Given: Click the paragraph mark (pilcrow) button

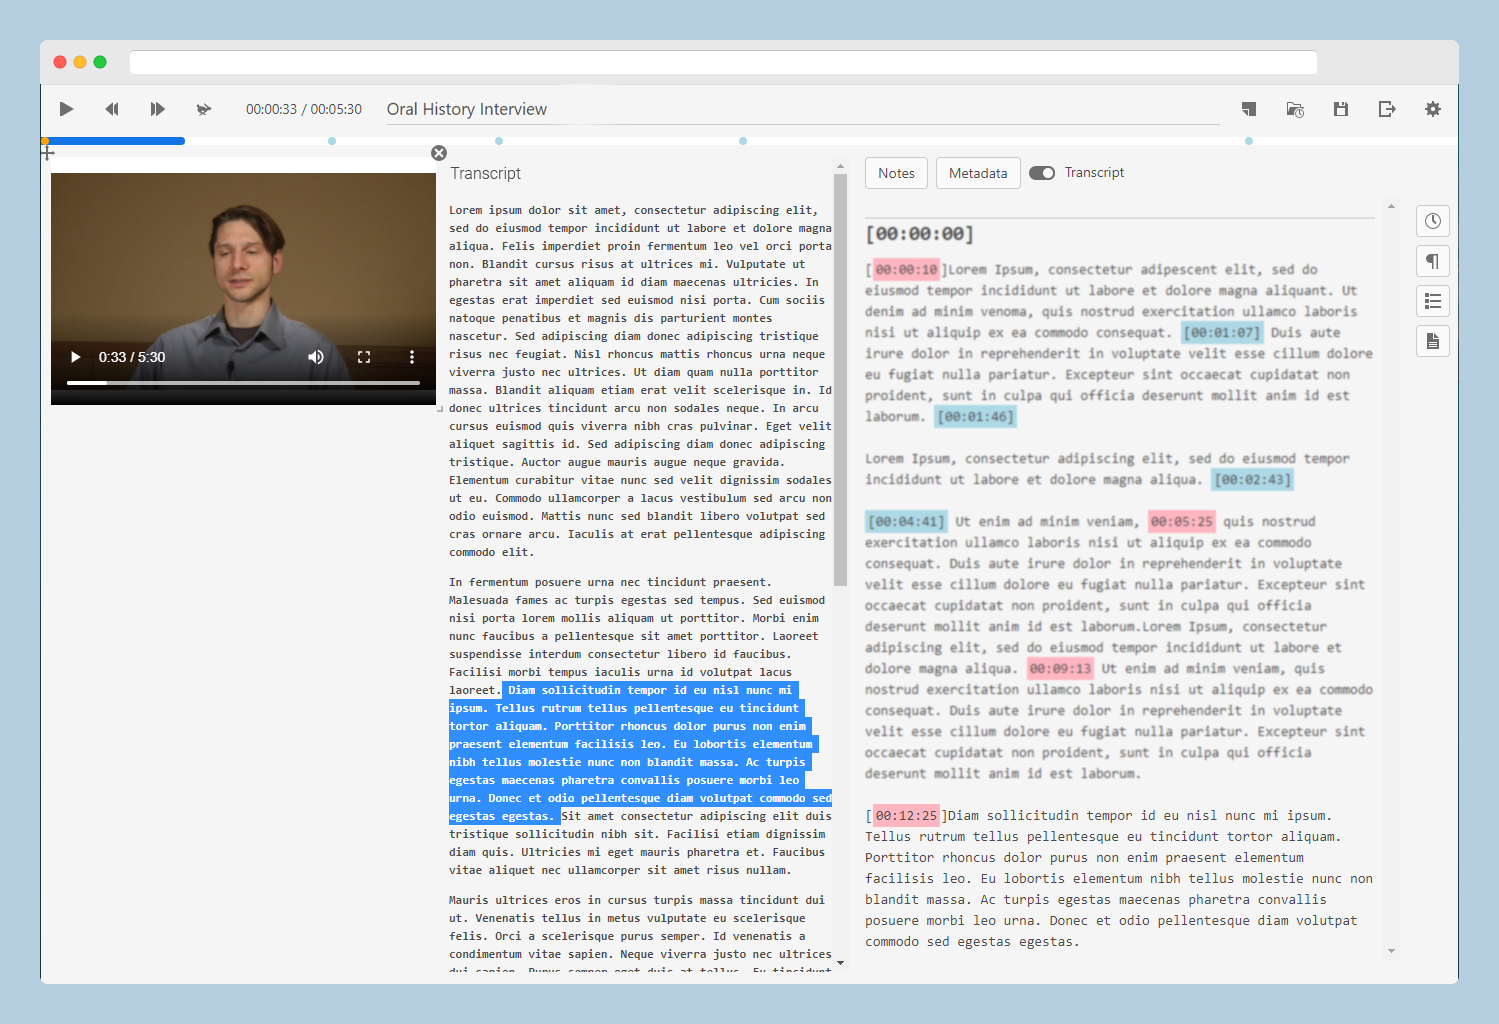Looking at the screenshot, I should coord(1433,261).
